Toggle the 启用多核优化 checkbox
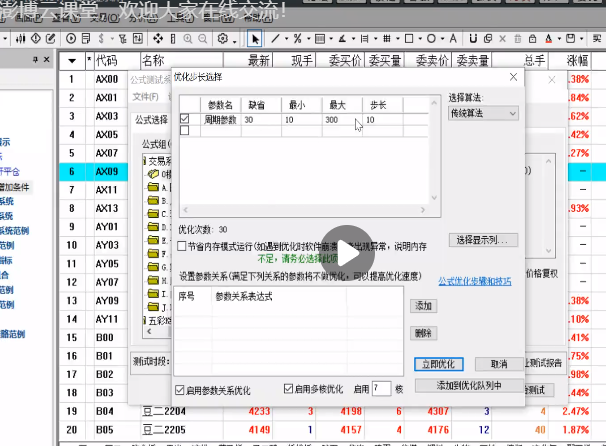This screenshot has width=606, height=446. pos(288,389)
